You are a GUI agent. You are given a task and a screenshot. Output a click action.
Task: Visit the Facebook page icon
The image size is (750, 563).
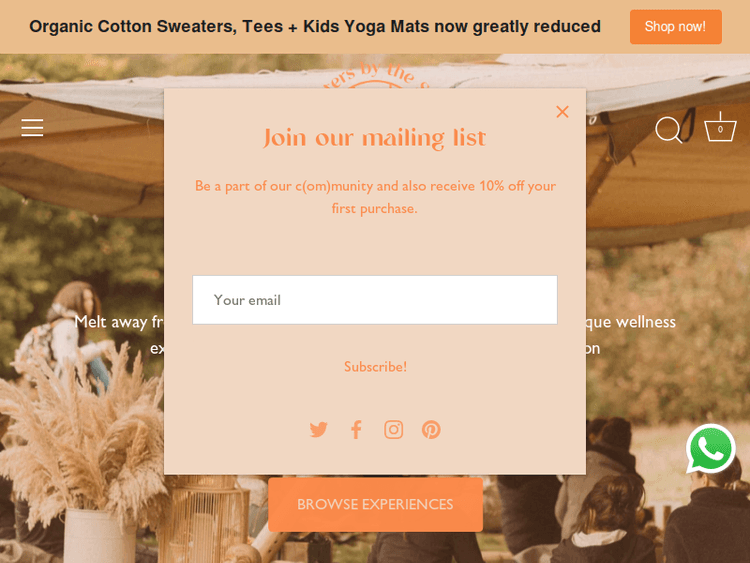pos(356,430)
